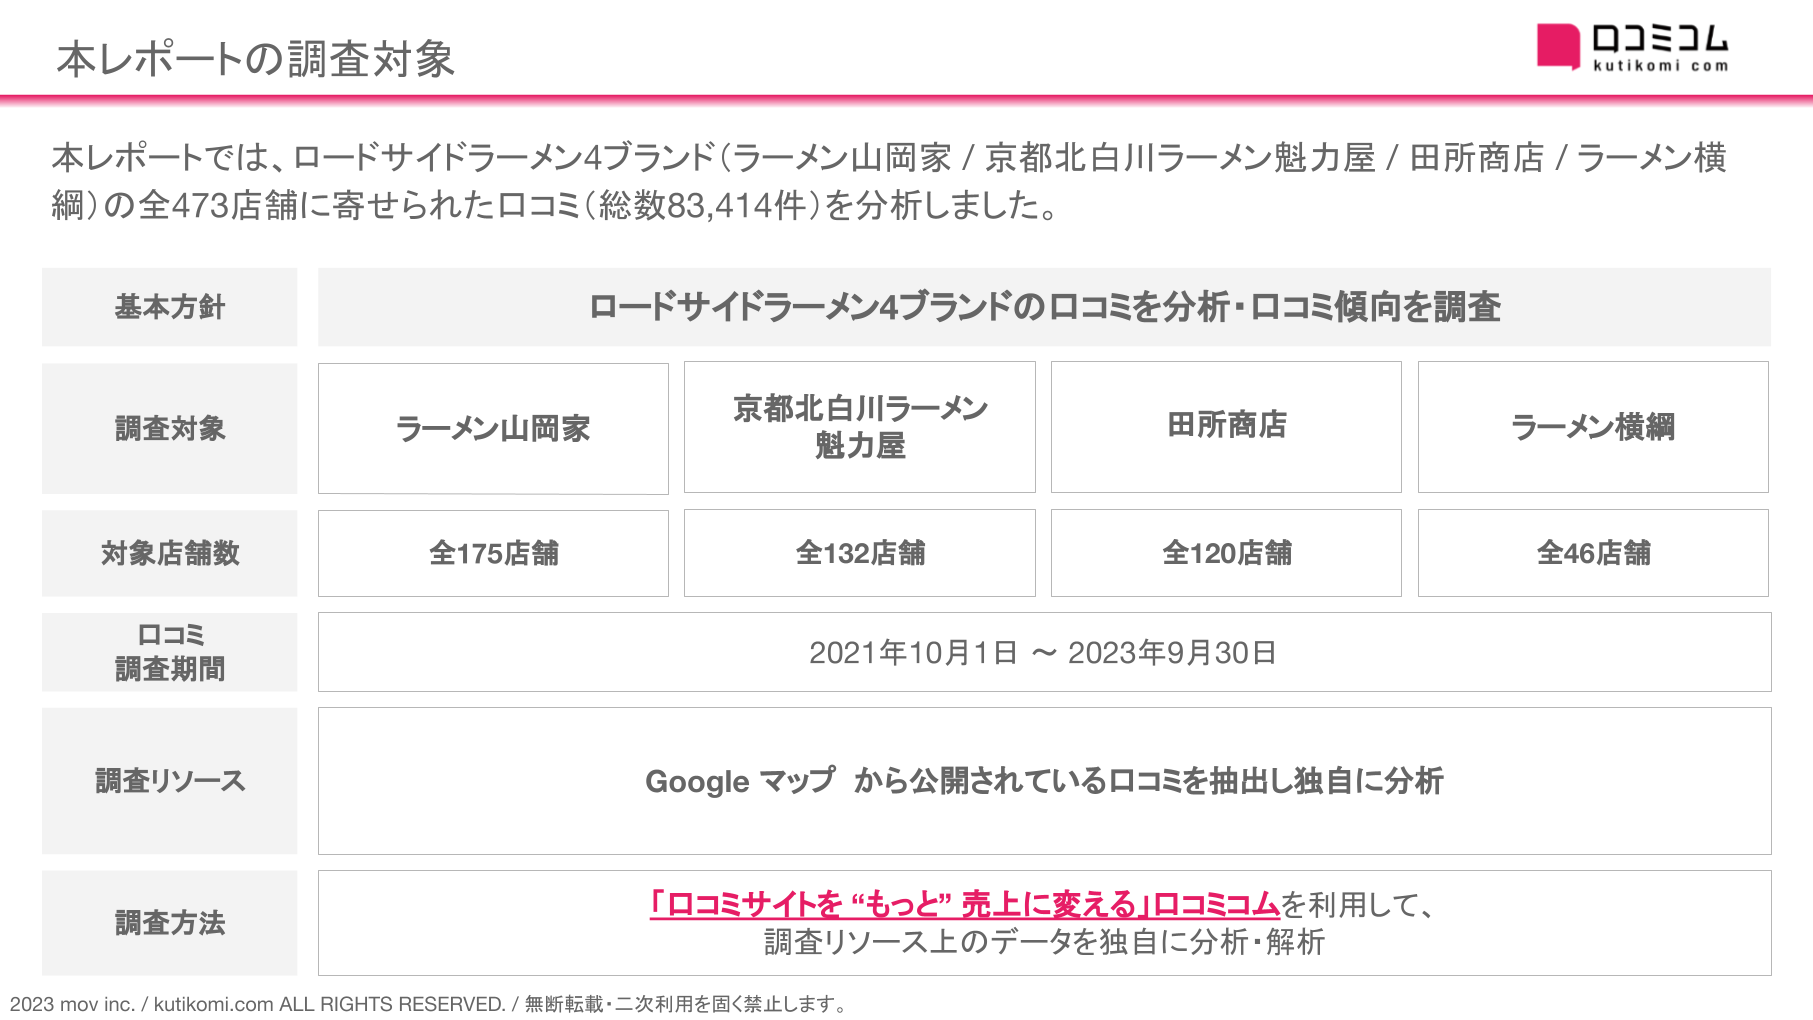
Task: Click the Google マップ resource description text
Action: click(1044, 781)
